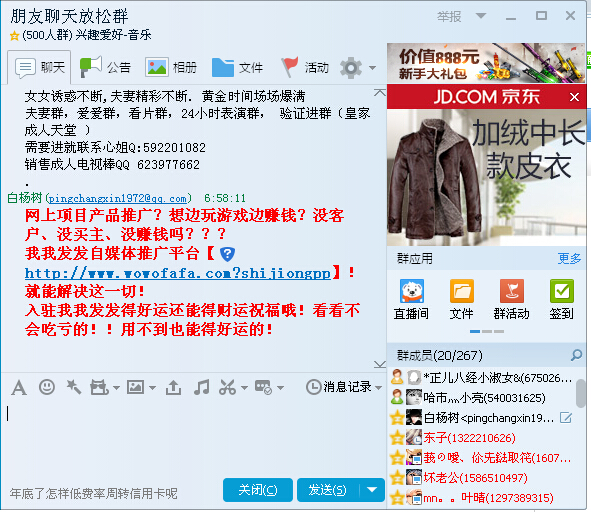Open the wowofafa.com link in chat

point(178,273)
